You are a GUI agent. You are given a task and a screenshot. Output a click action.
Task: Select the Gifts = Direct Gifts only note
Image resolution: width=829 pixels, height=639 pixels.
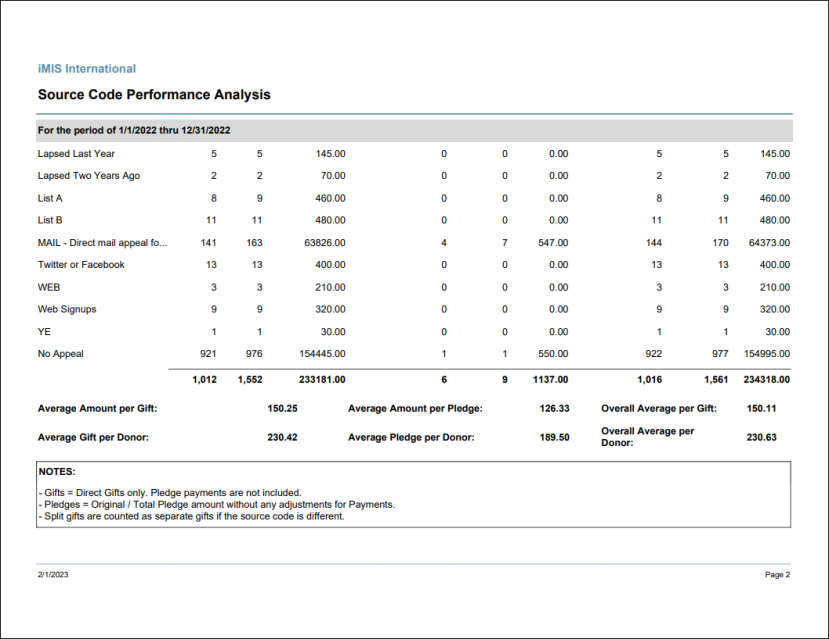coord(170,493)
